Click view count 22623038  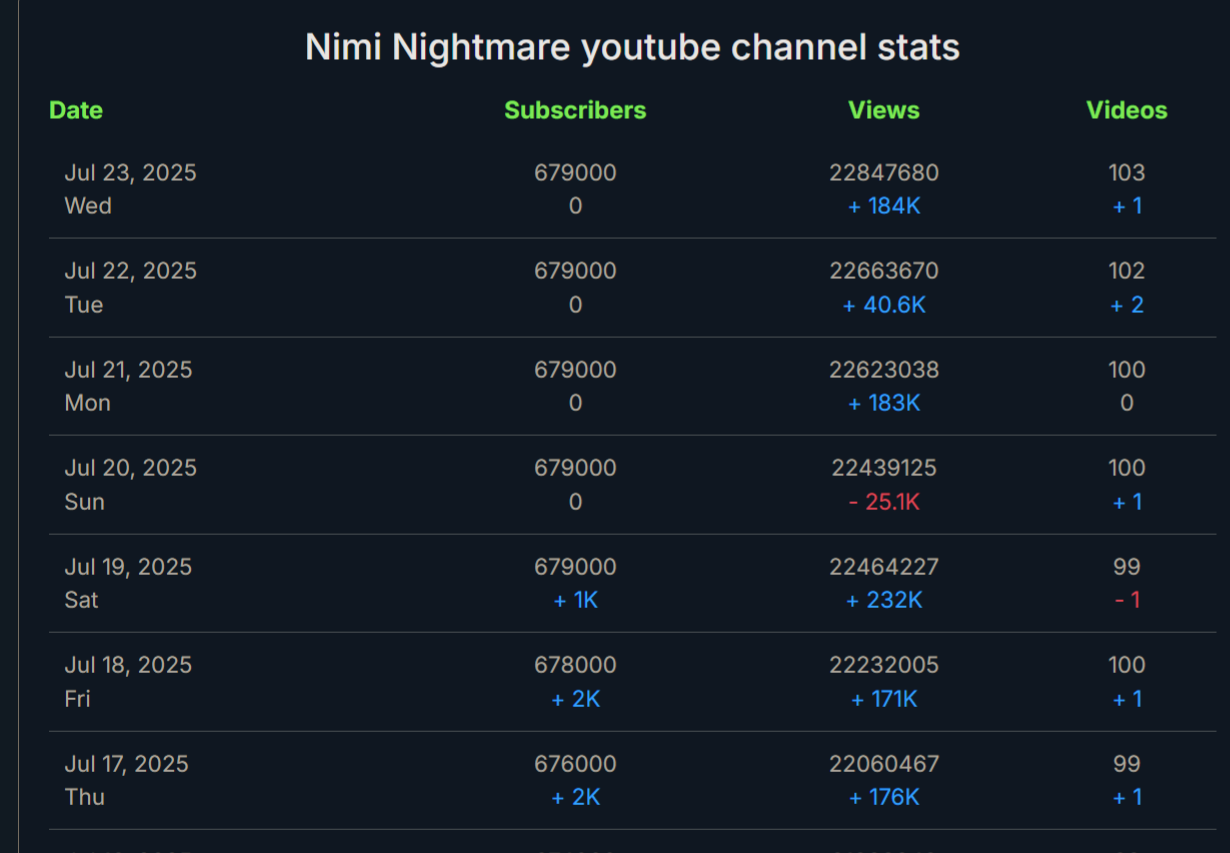(884, 370)
